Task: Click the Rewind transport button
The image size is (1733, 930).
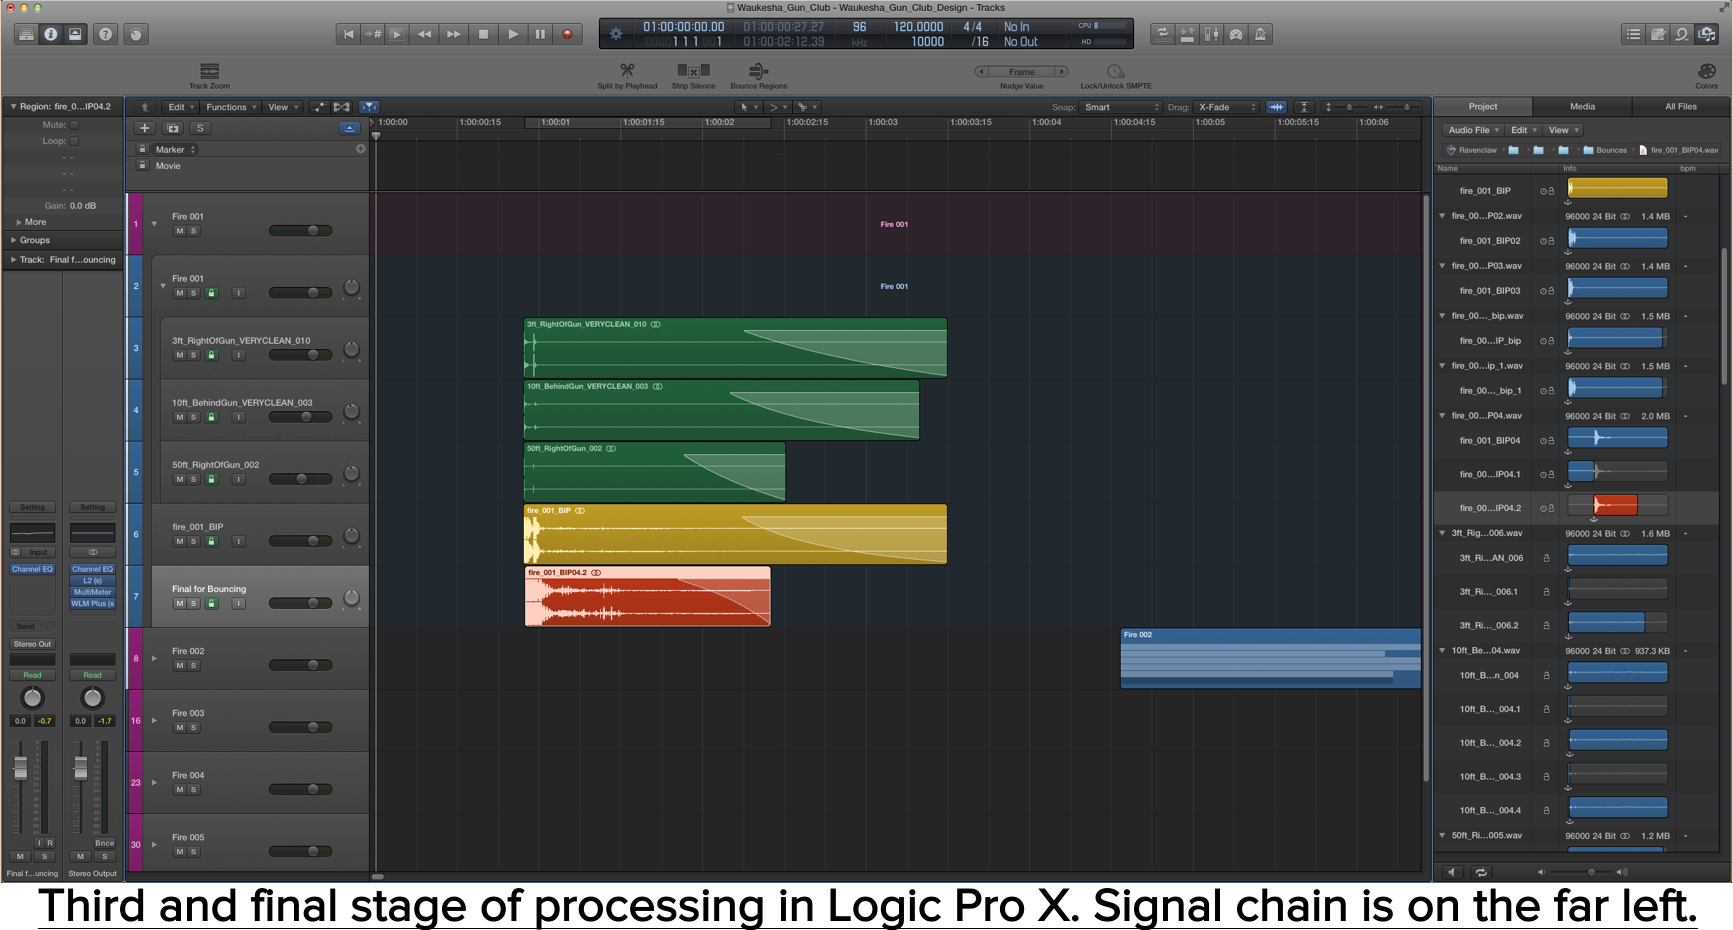Action: (424, 34)
